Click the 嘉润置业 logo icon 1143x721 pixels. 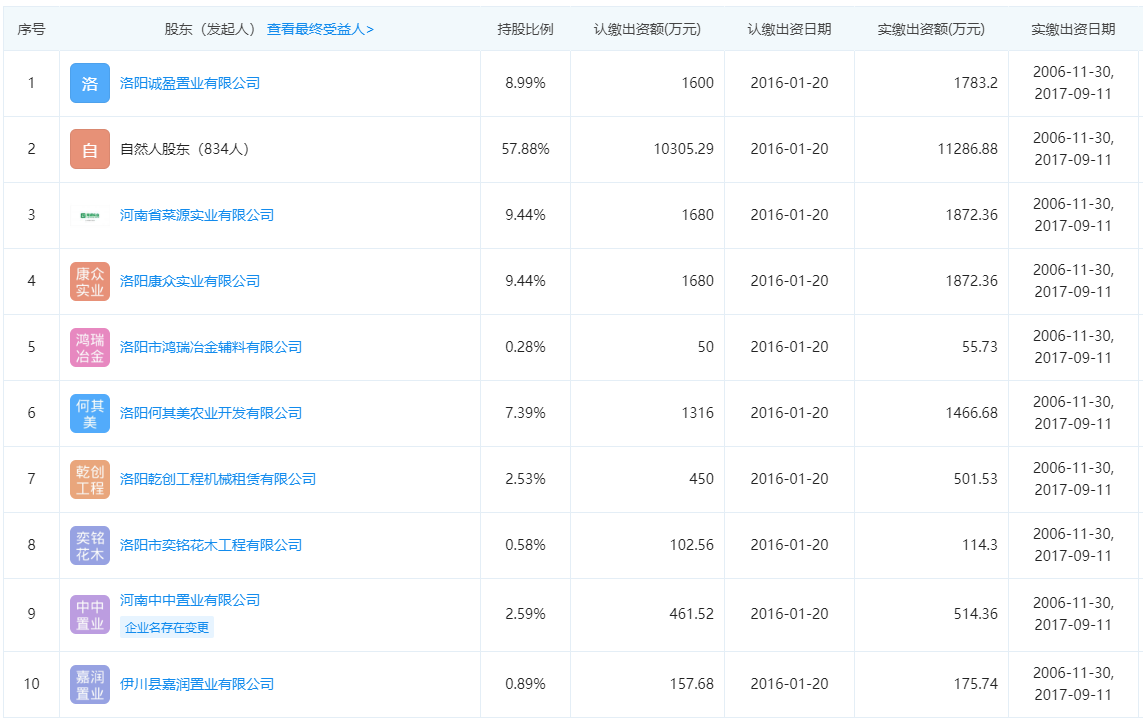pos(90,684)
